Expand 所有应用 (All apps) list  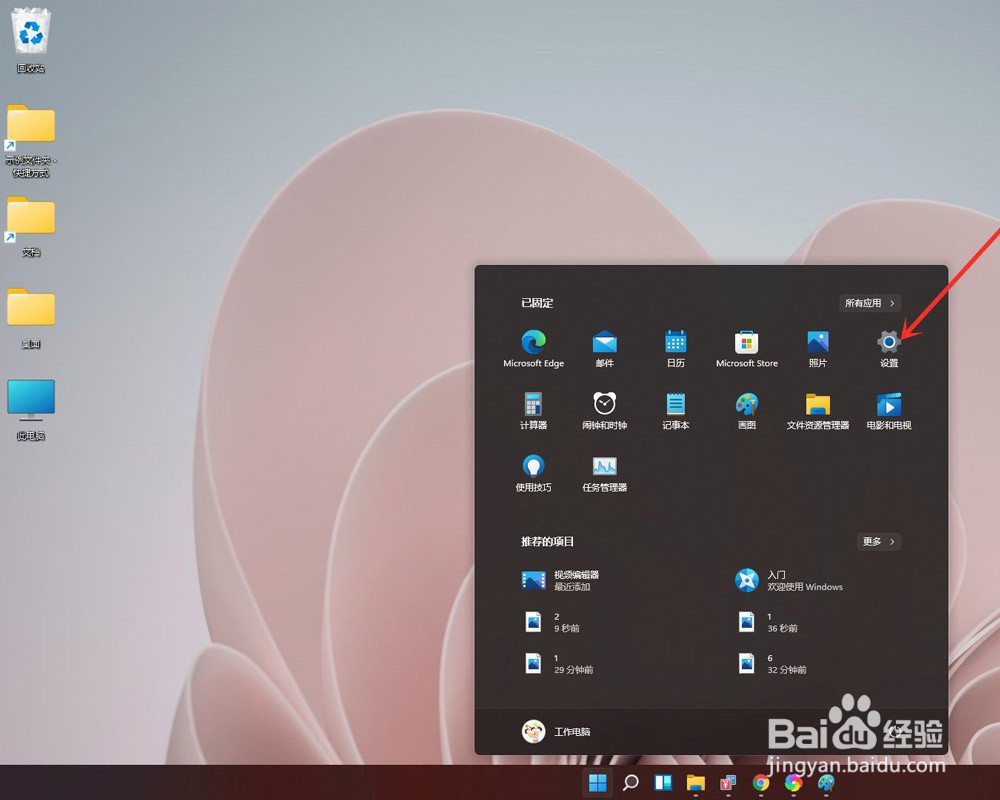click(870, 303)
